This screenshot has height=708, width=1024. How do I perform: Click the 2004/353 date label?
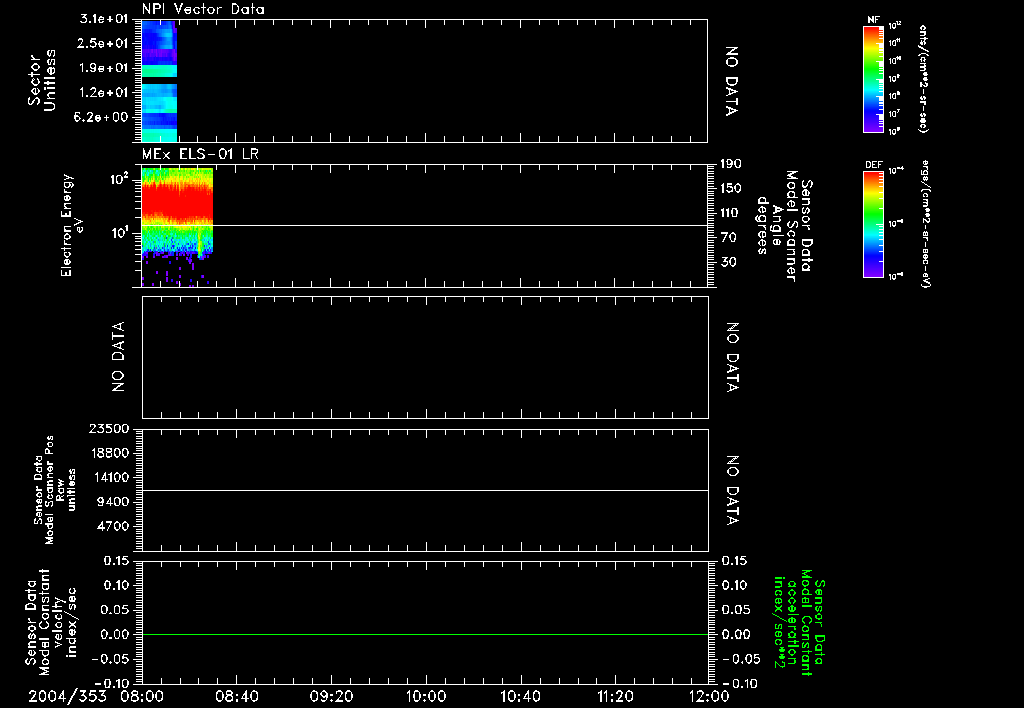[x=67, y=696]
